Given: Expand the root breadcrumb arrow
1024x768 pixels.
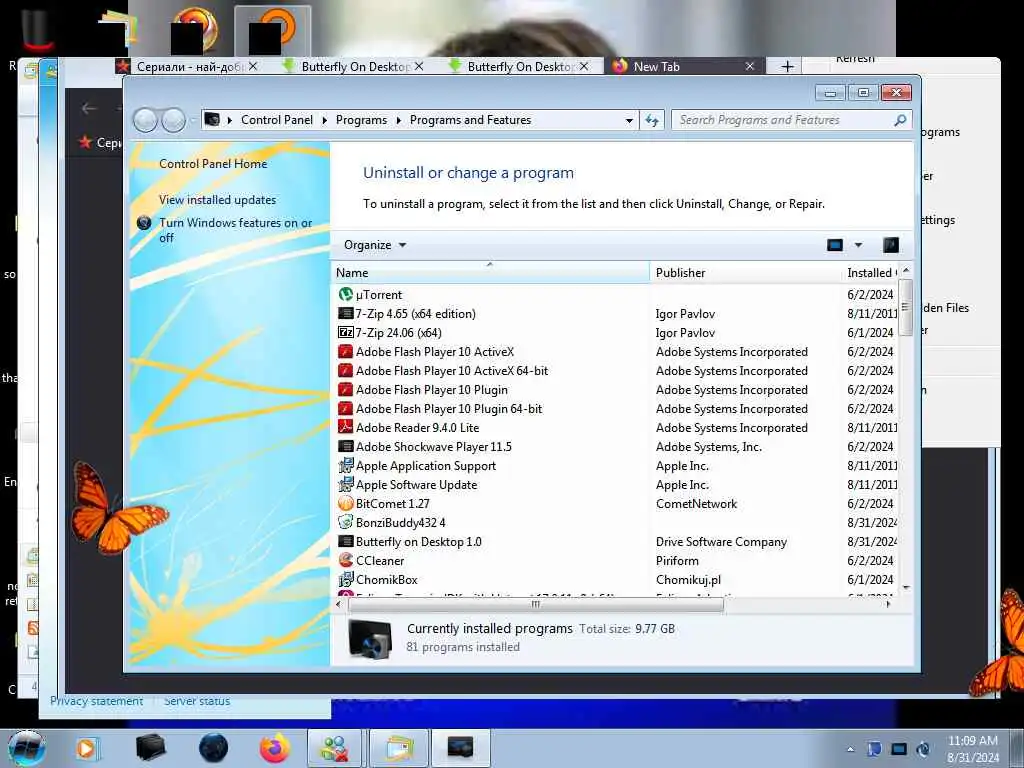Looking at the screenshot, I should pos(230,120).
